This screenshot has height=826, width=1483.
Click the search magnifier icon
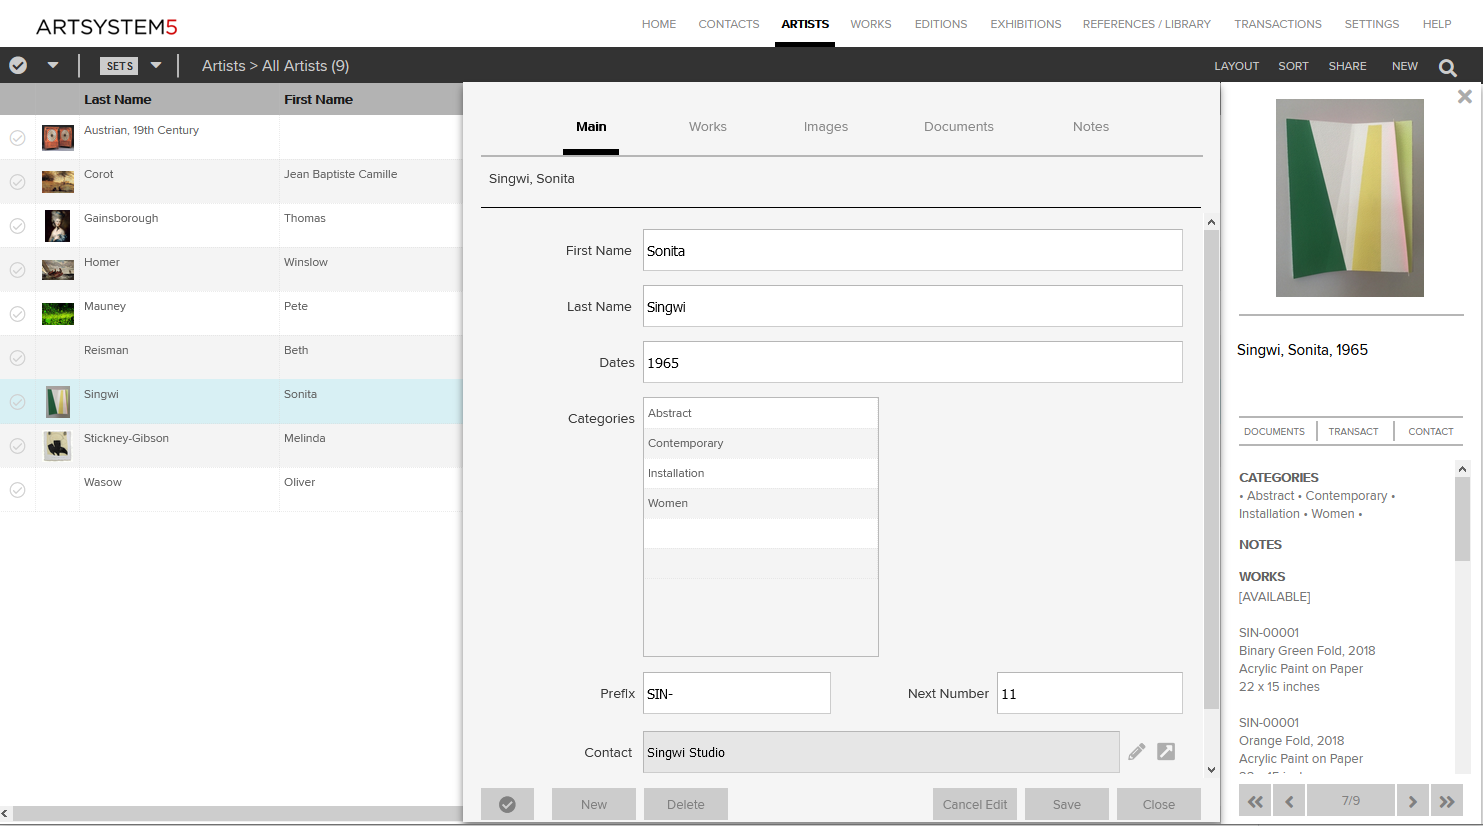coord(1447,67)
